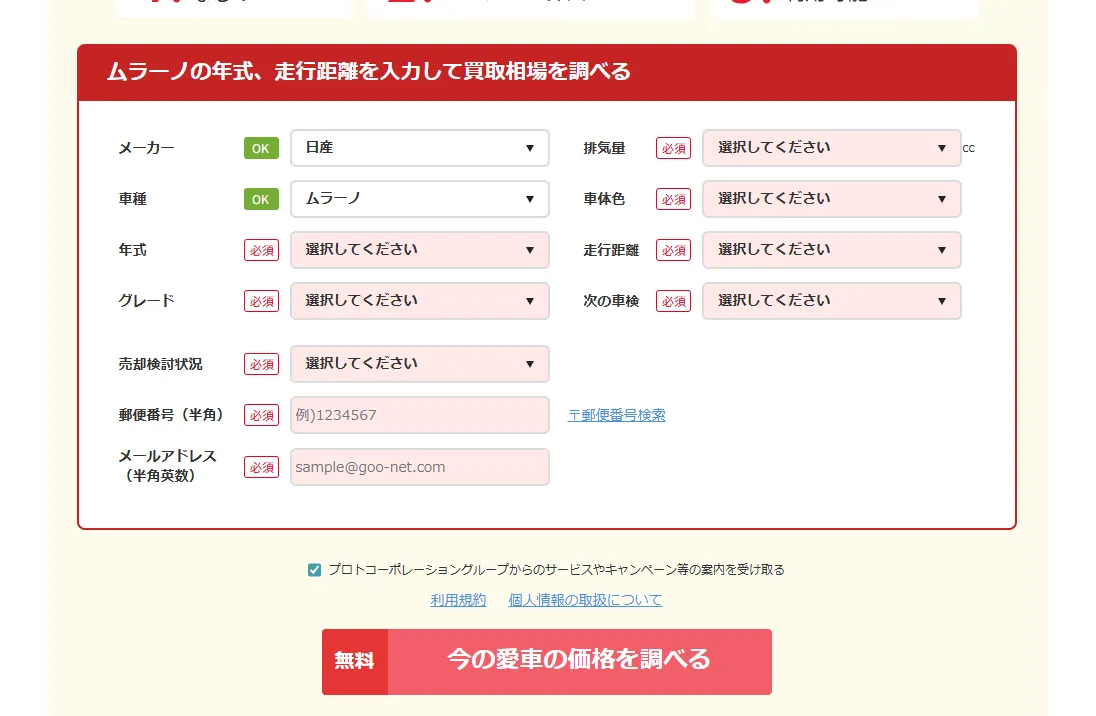Open the 個人情報の取扱について link
This screenshot has height=716, width=1096.
click(585, 600)
